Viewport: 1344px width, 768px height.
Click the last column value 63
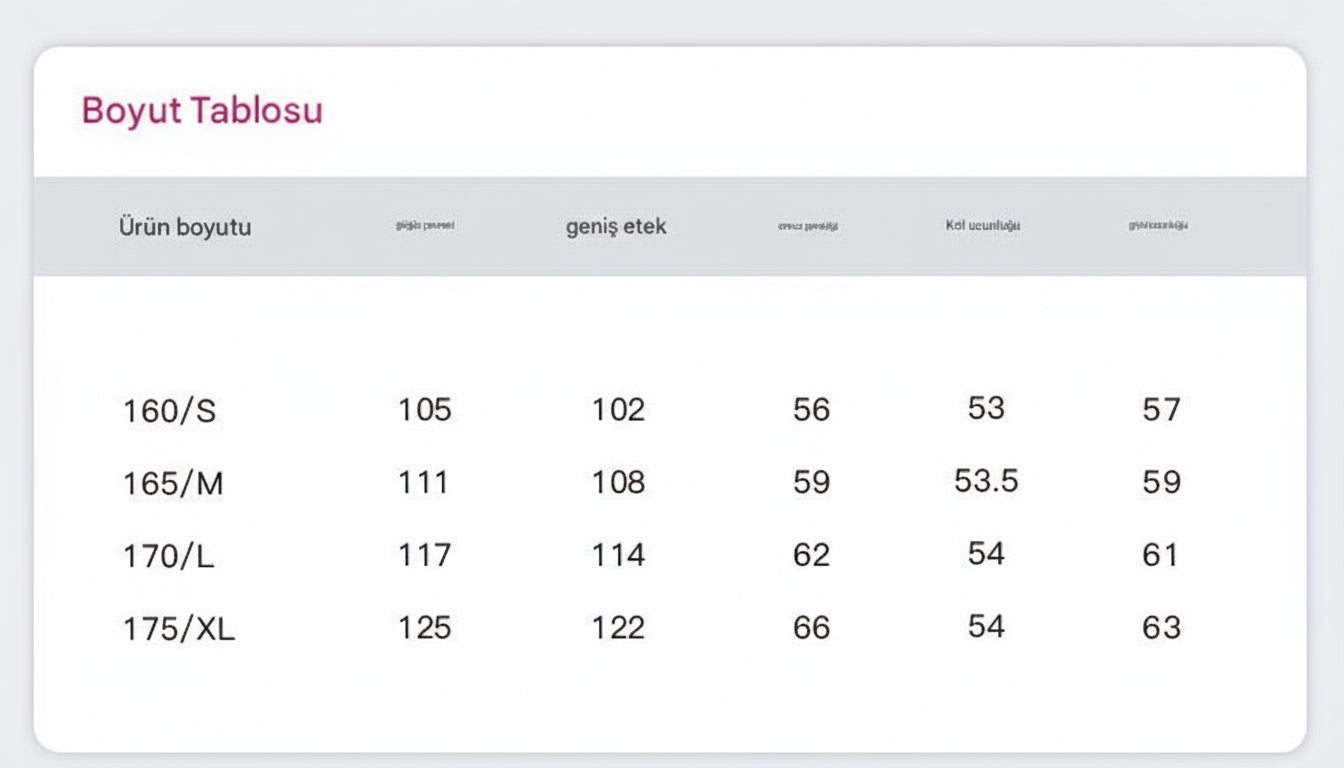tap(1161, 628)
